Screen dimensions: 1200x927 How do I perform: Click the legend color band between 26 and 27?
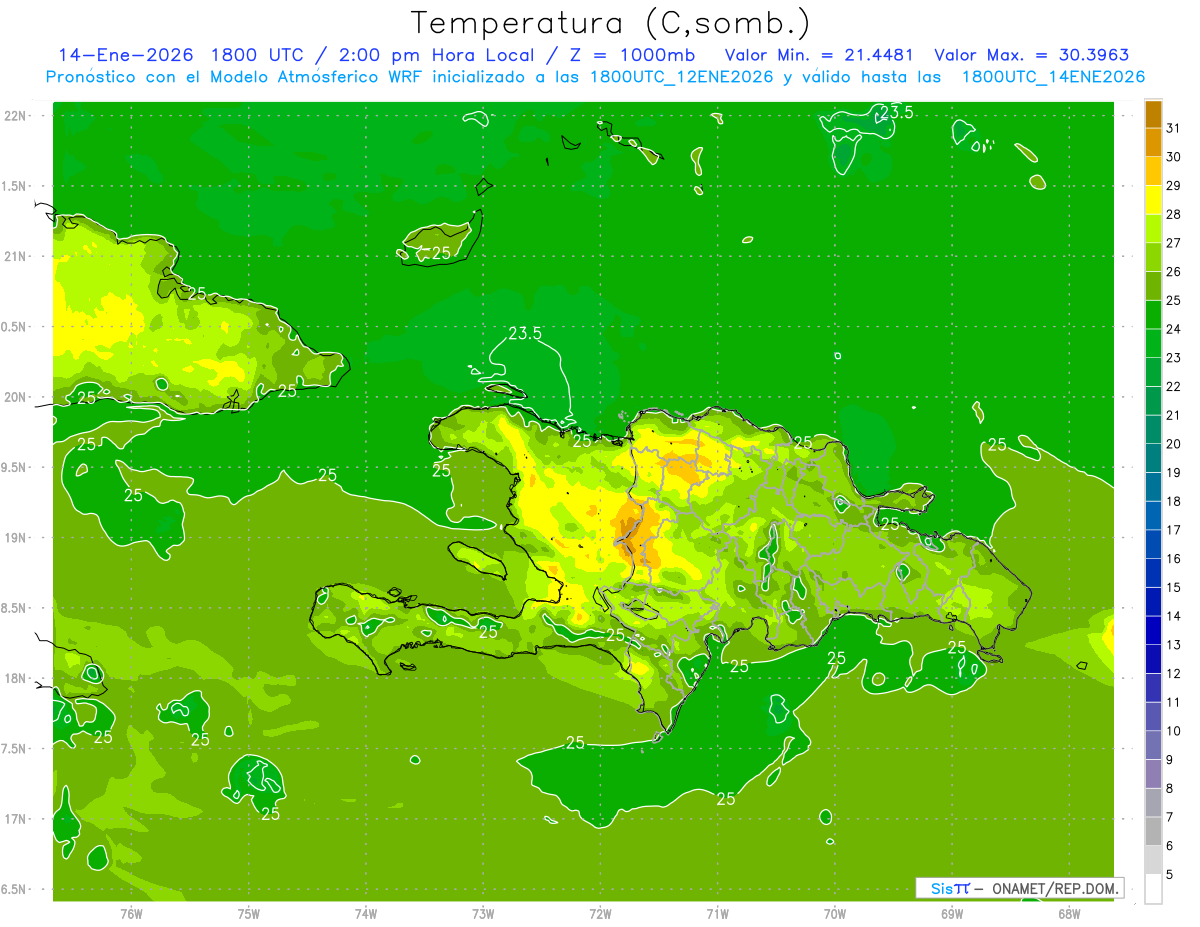(x=1153, y=258)
